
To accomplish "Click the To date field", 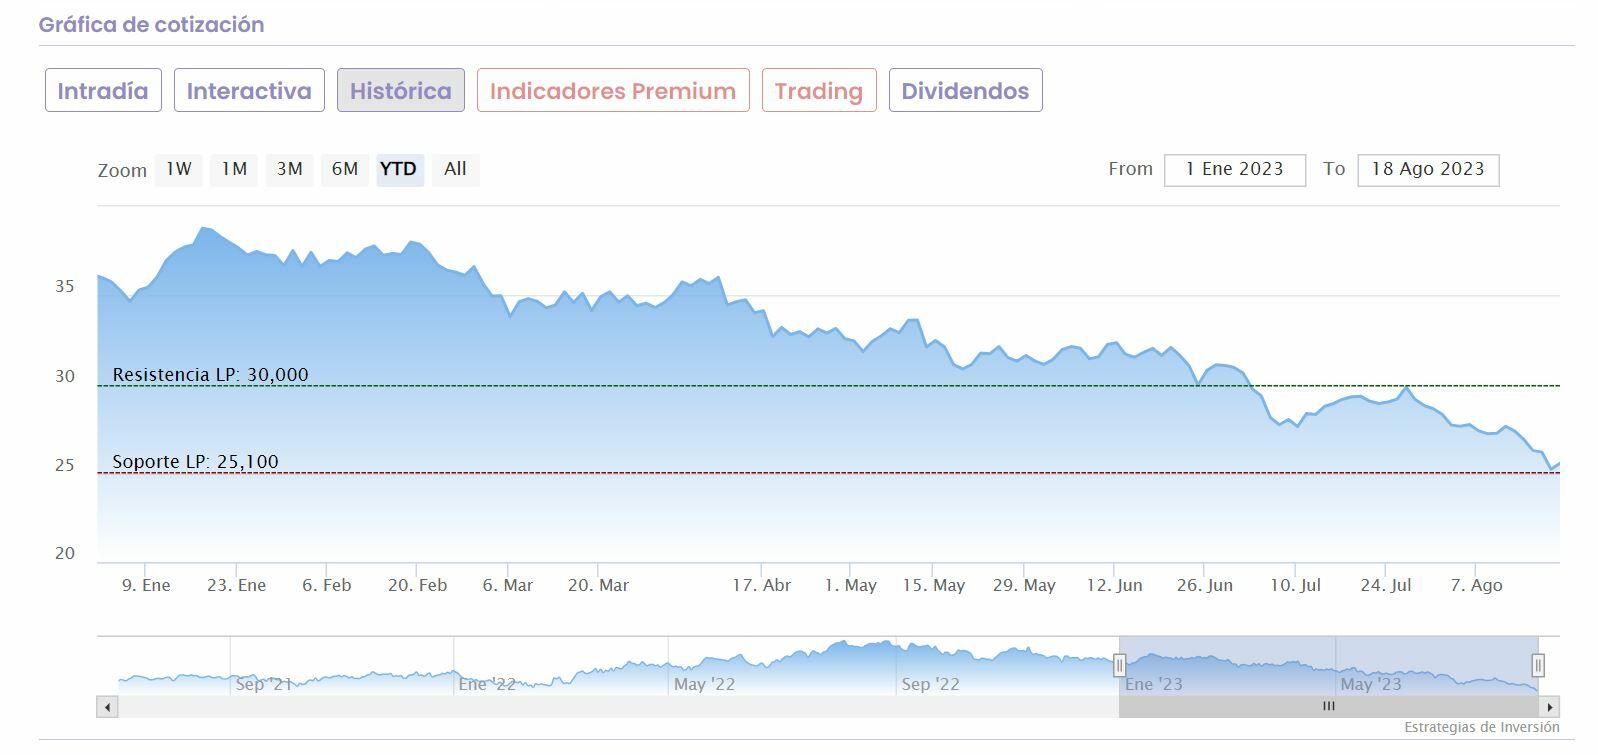I will point(1428,170).
